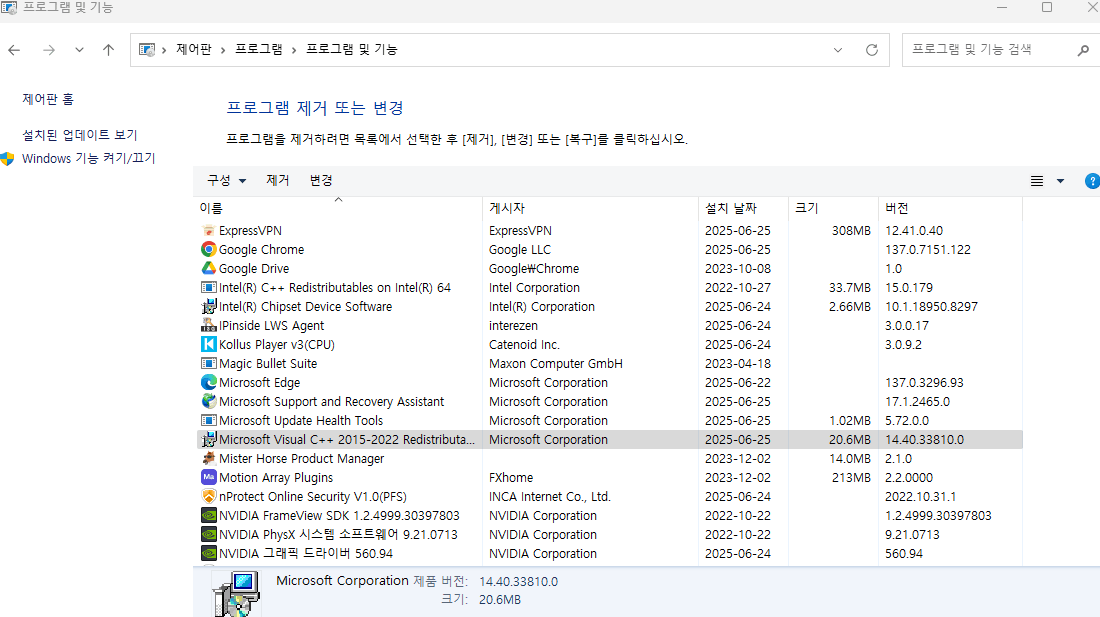Viewport: 1100px width, 617px height.
Task: Click 제어판 in the address path
Action: click(x=193, y=47)
